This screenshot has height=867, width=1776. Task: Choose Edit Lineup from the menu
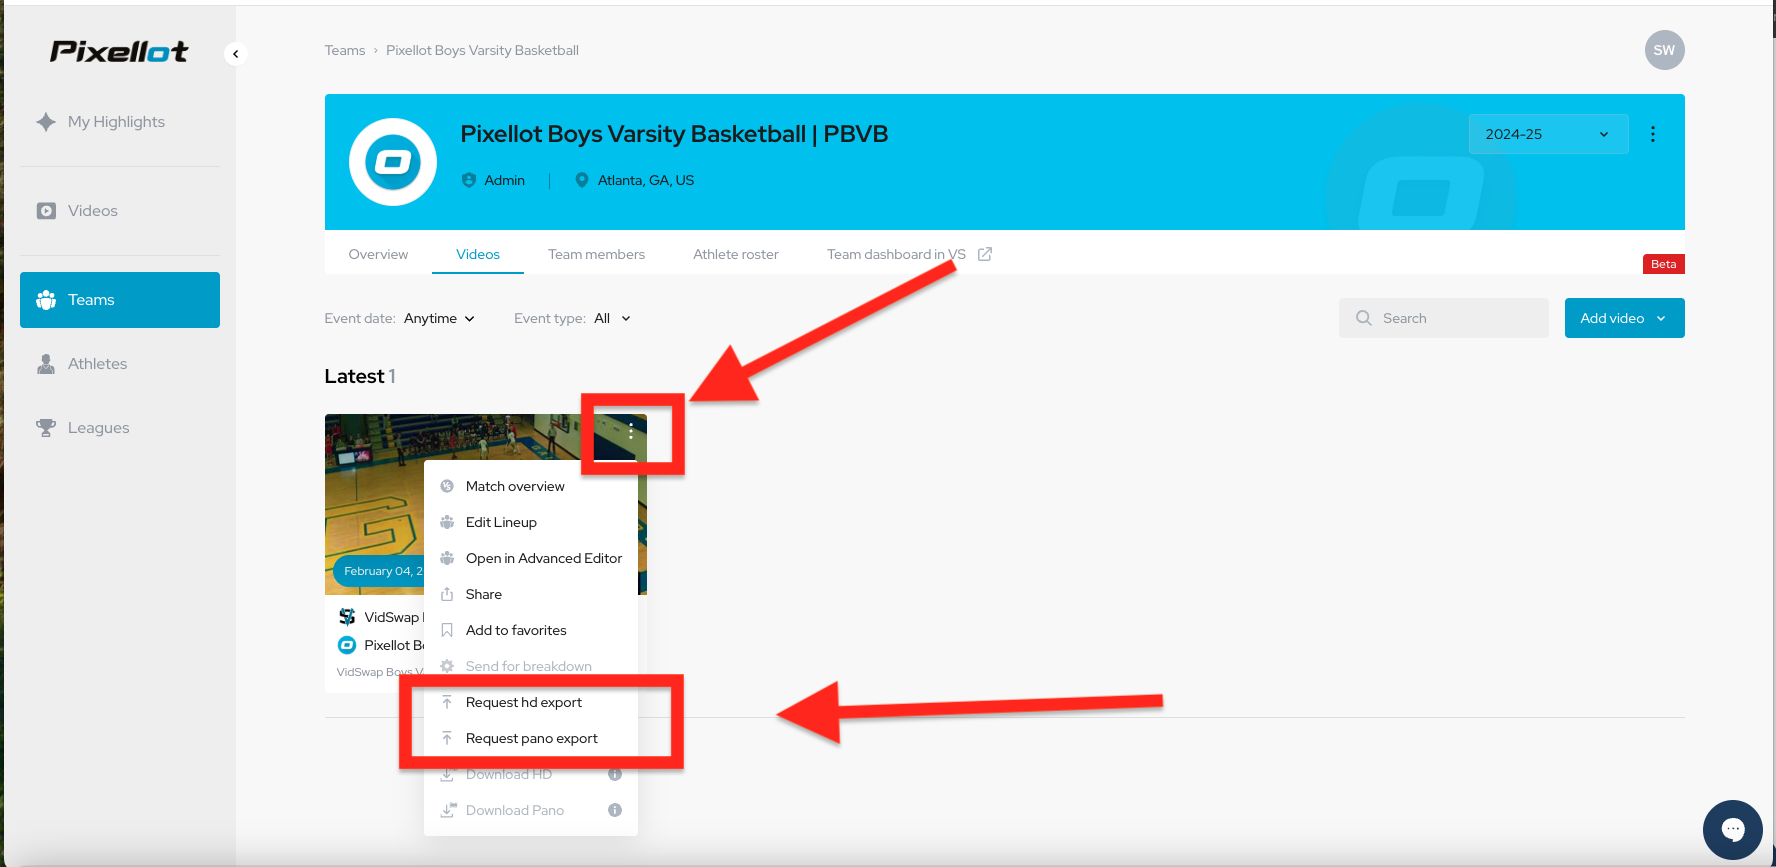click(x=531, y=522)
